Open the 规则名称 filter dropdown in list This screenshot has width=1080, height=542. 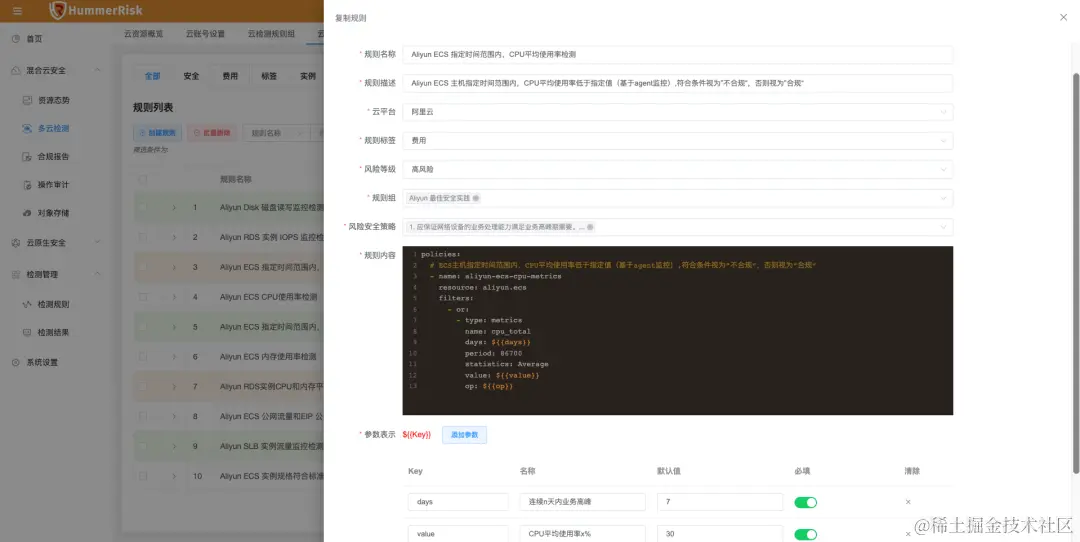(277, 134)
